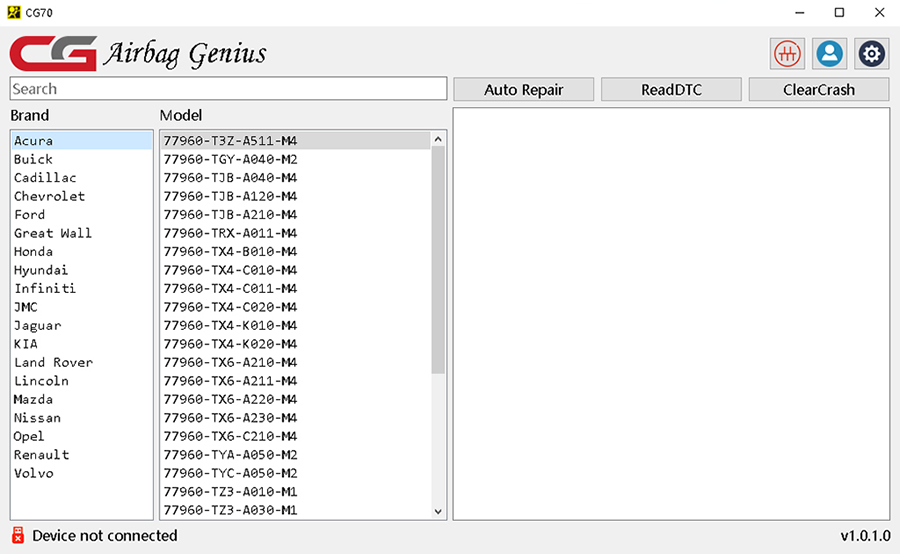Screen dimensions: 900x554
Task: Click the v1.0.1.0 version label
Action: coord(865,536)
